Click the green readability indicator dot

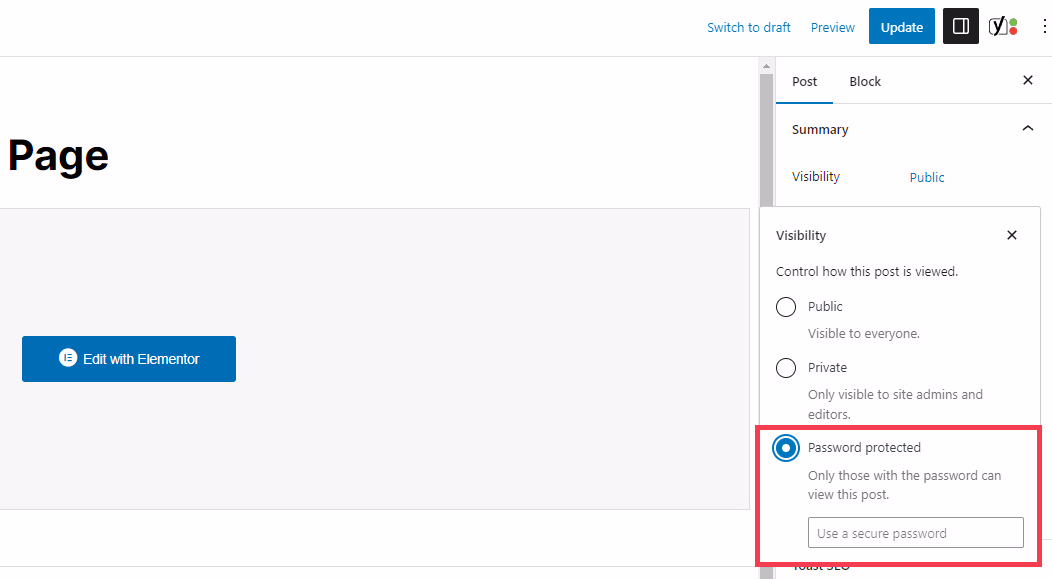pyautogui.click(x=1013, y=21)
